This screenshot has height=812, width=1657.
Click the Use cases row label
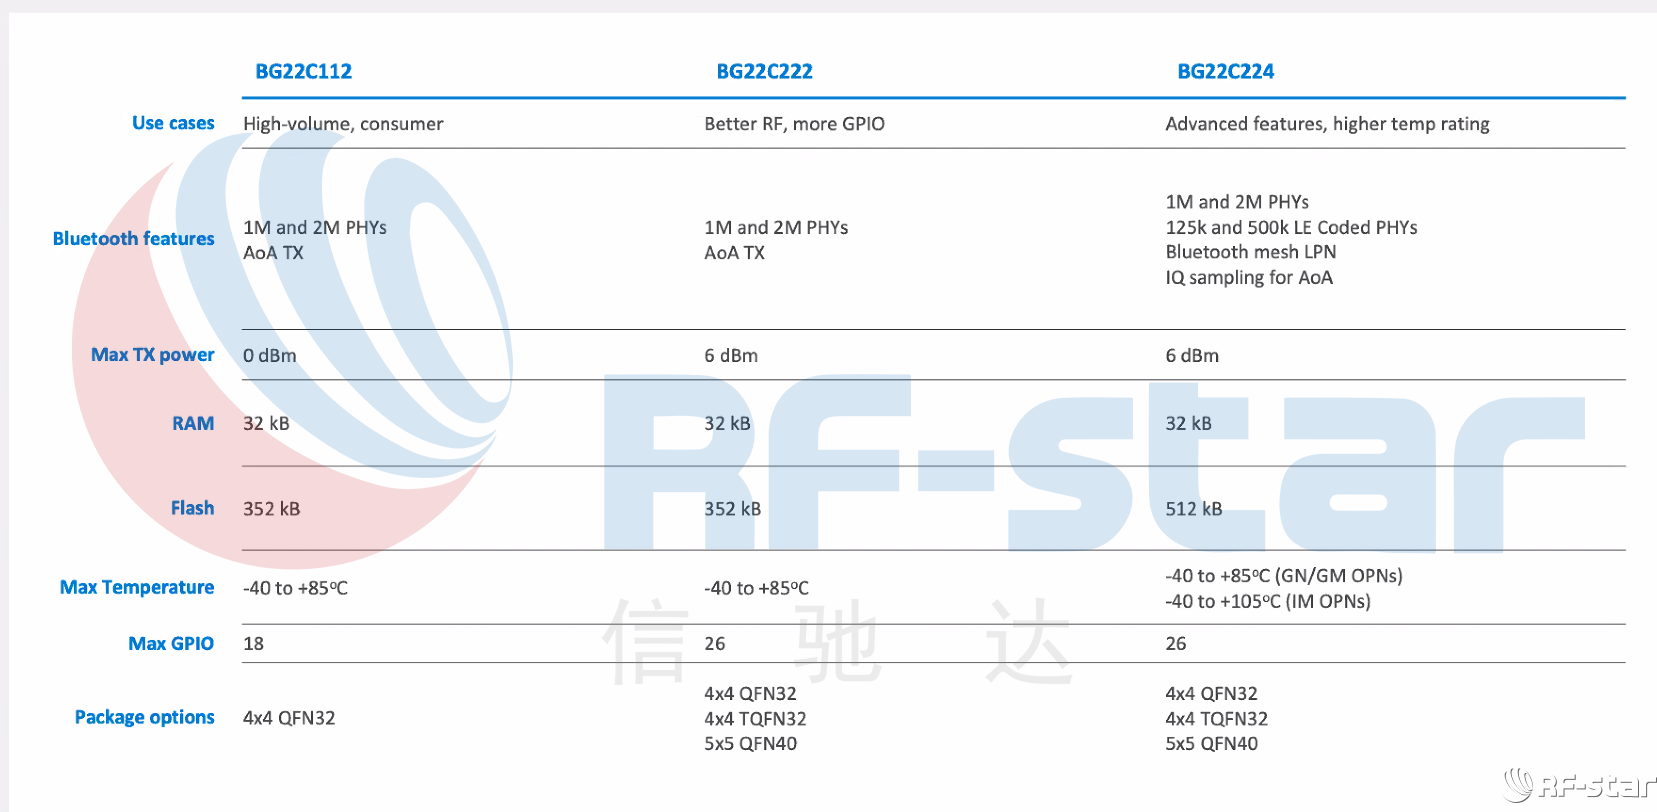click(x=173, y=123)
